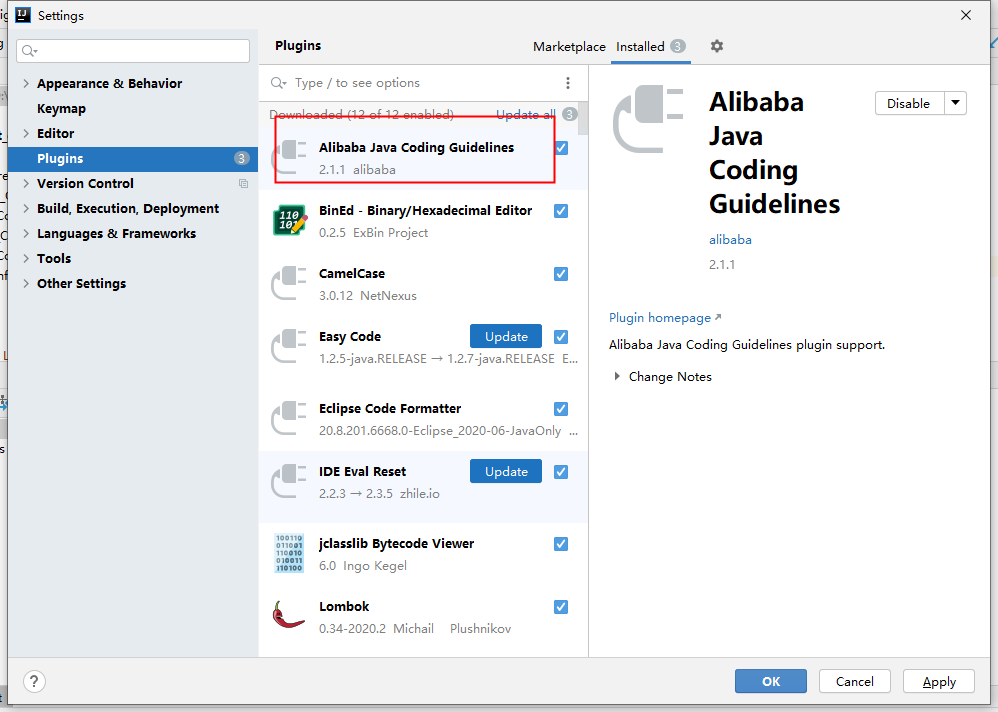
Task: Expand Appearance & Behavior settings
Action: coord(26,83)
